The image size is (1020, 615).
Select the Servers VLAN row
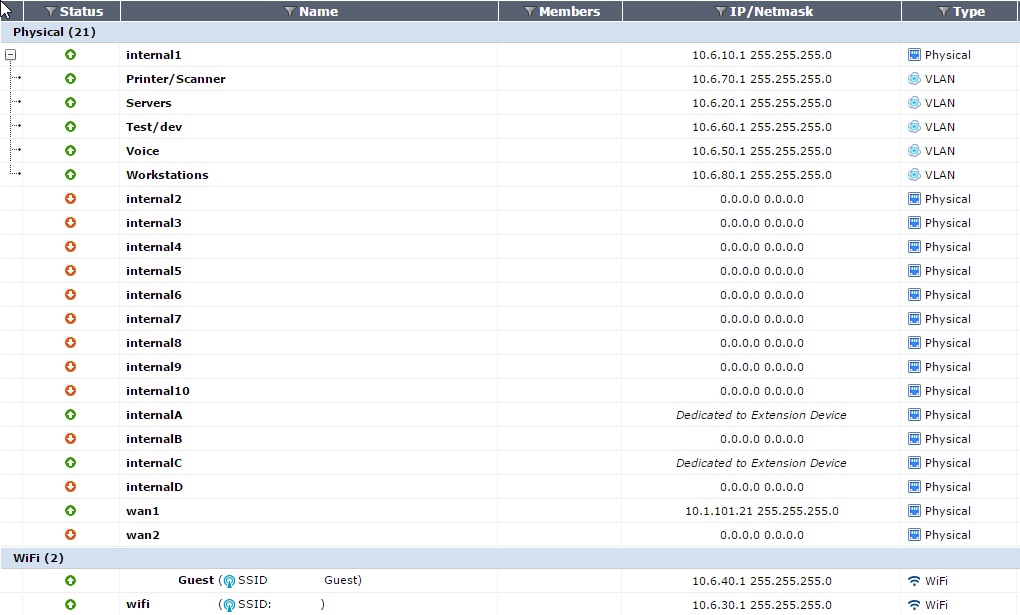click(510, 103)
